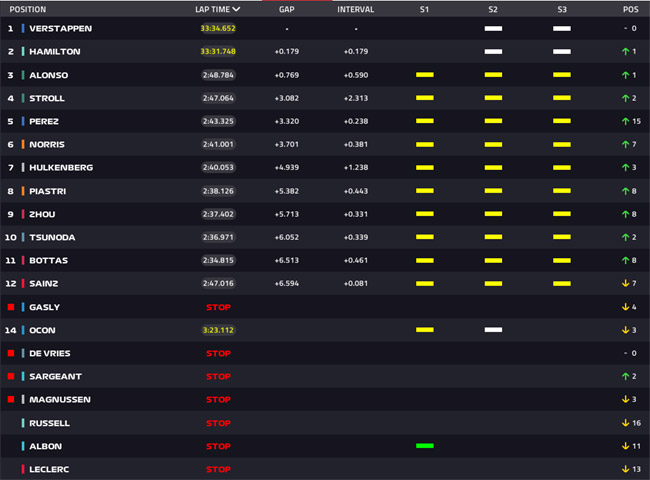
Task: Select driver name SAINZ
Action: coord(44,284)
